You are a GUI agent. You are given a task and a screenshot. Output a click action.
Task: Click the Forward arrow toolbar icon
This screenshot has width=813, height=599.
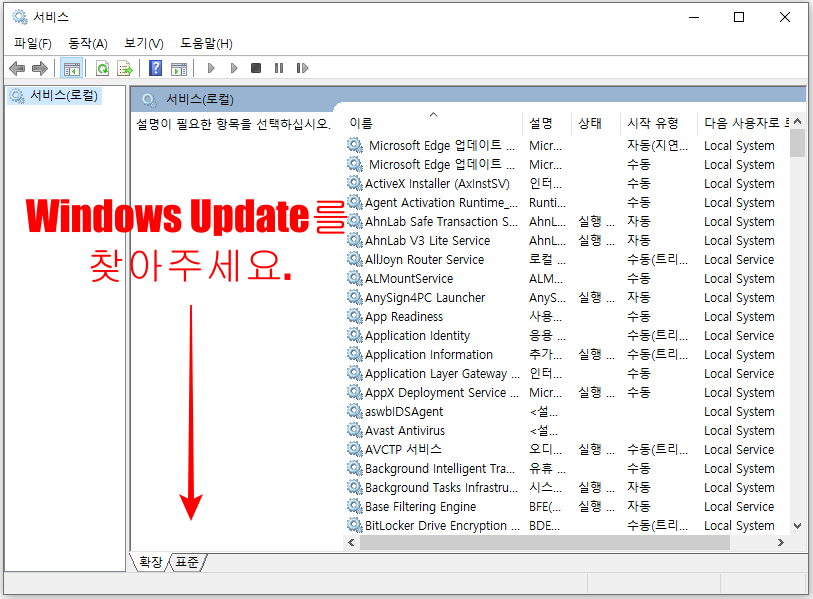click(x=39, y=68)
